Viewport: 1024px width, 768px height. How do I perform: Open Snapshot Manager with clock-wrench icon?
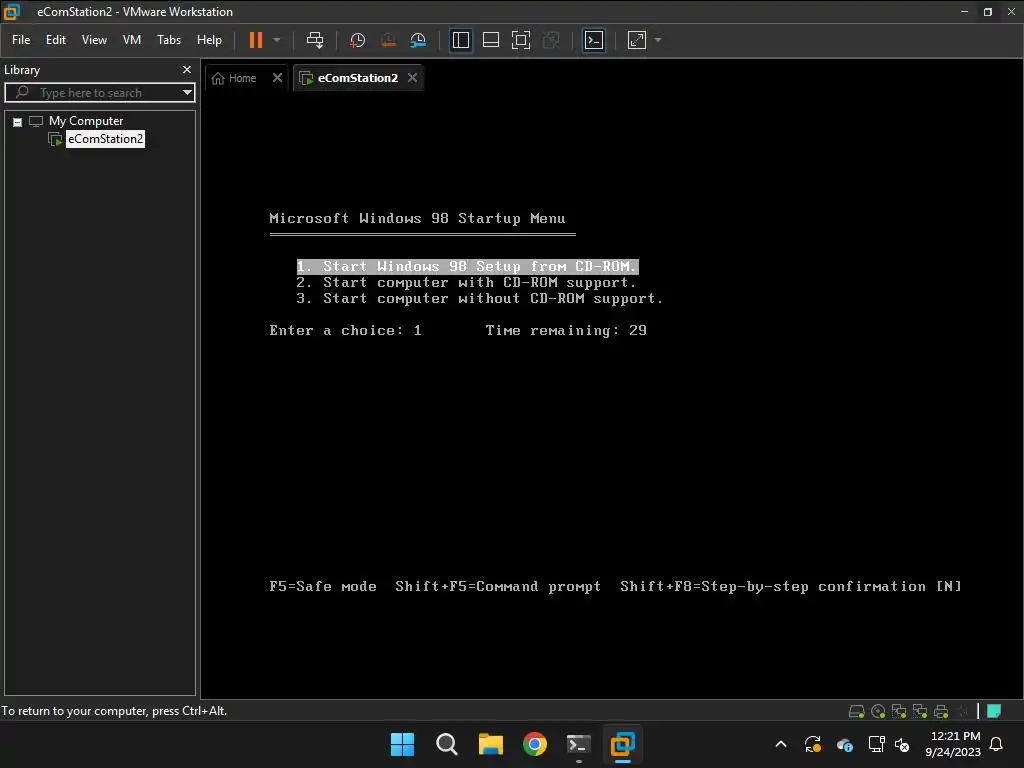pos(418,40)
